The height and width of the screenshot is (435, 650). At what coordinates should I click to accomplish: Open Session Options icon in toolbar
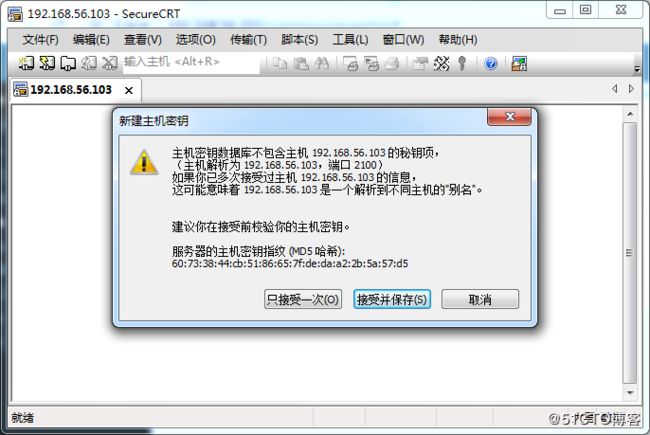point(420,63)
